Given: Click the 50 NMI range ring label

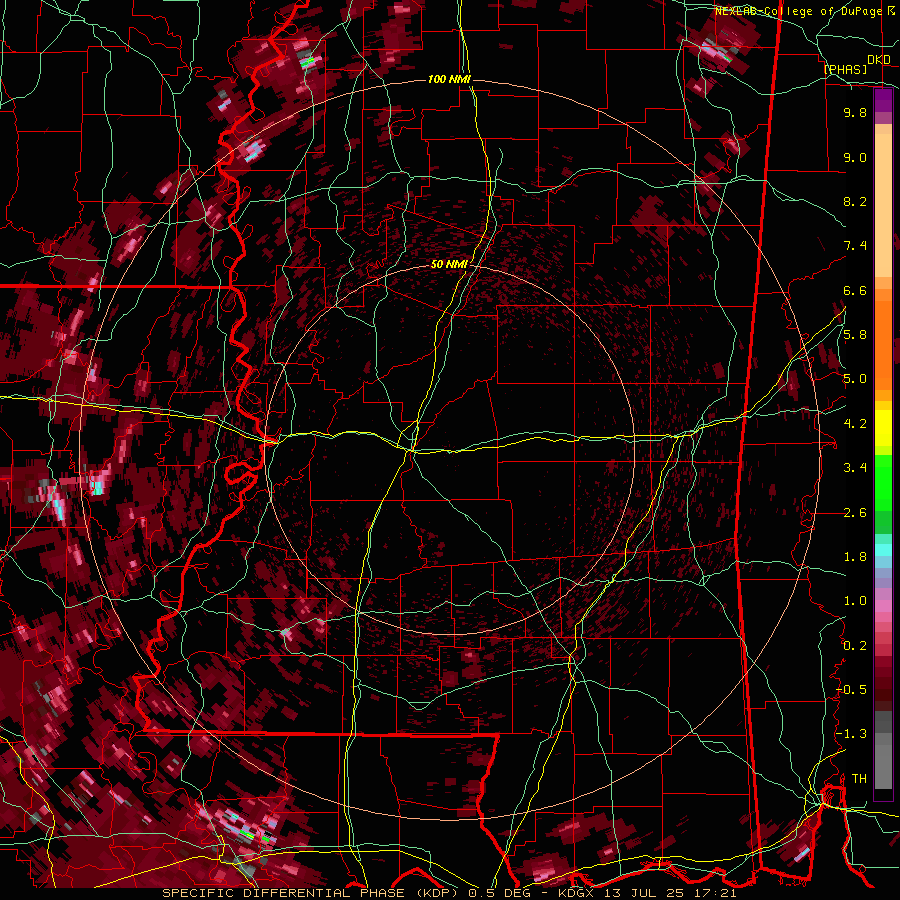Looking at the screenshot, I should point(449,265).
